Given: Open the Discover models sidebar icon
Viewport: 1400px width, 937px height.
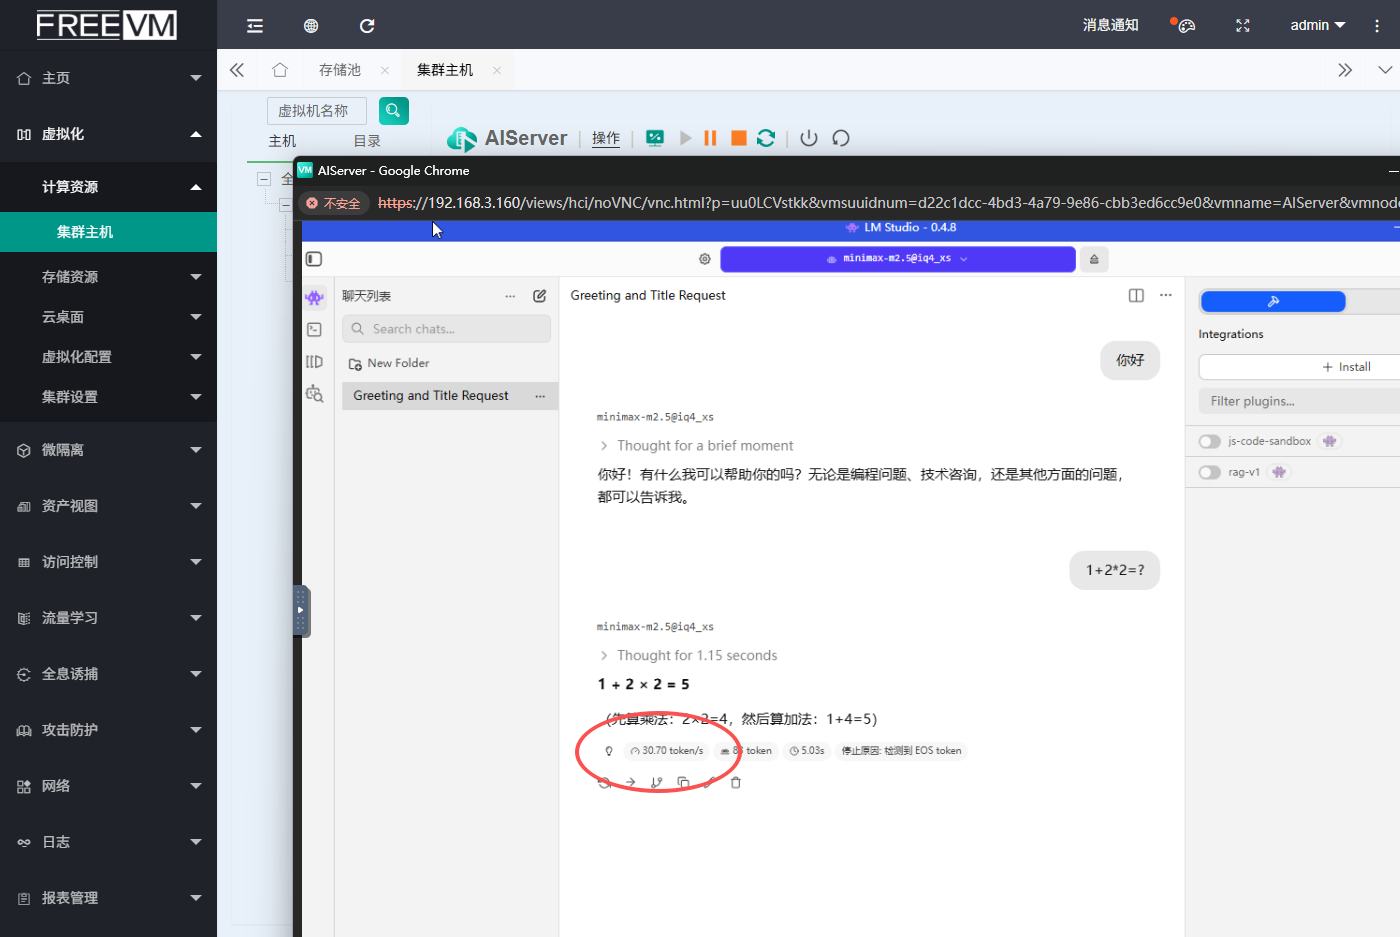Looking at the screenshot, I should point(314,394).
